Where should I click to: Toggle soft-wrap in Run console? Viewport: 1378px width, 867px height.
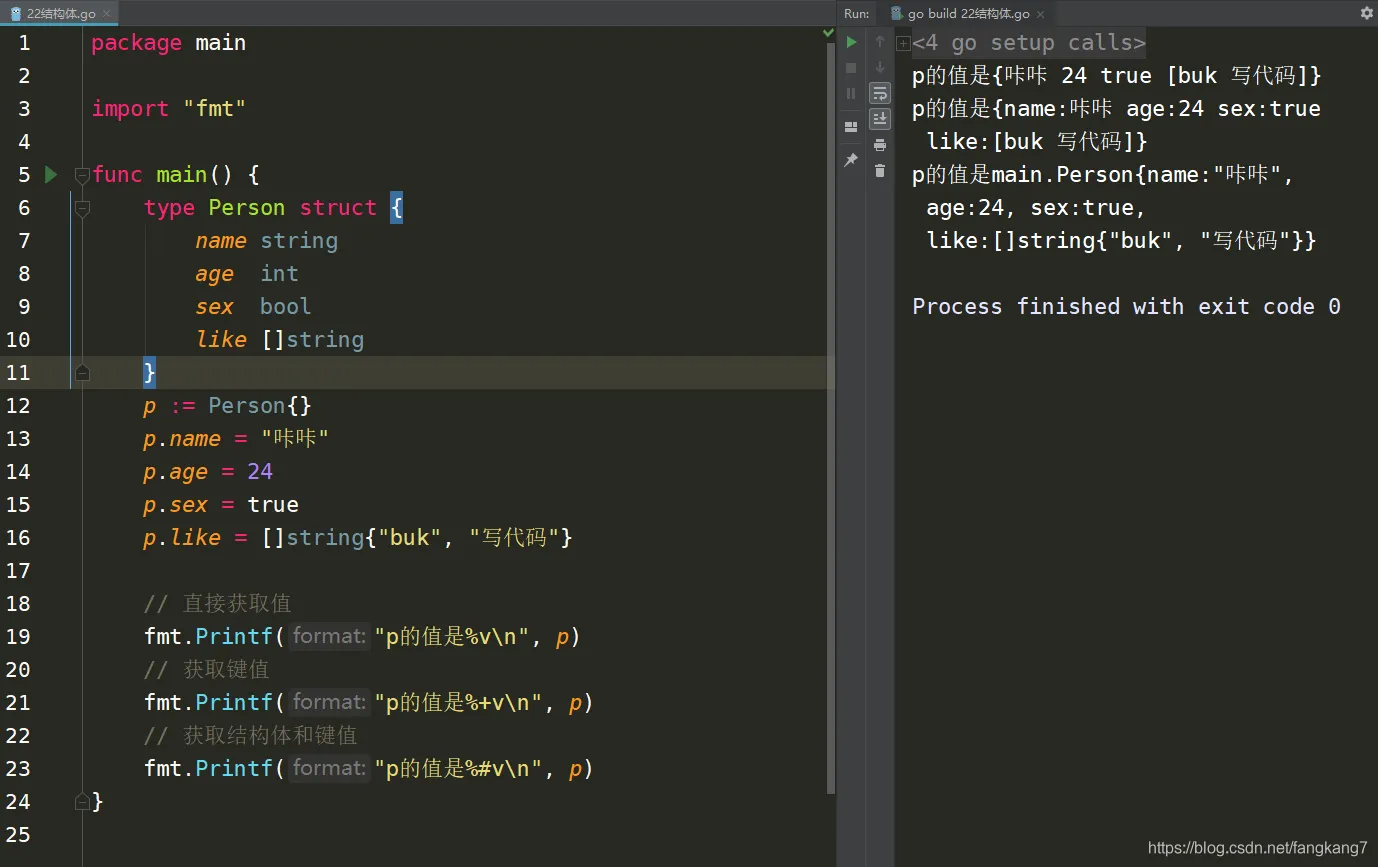pyautogui.click(x=880, y=93)
